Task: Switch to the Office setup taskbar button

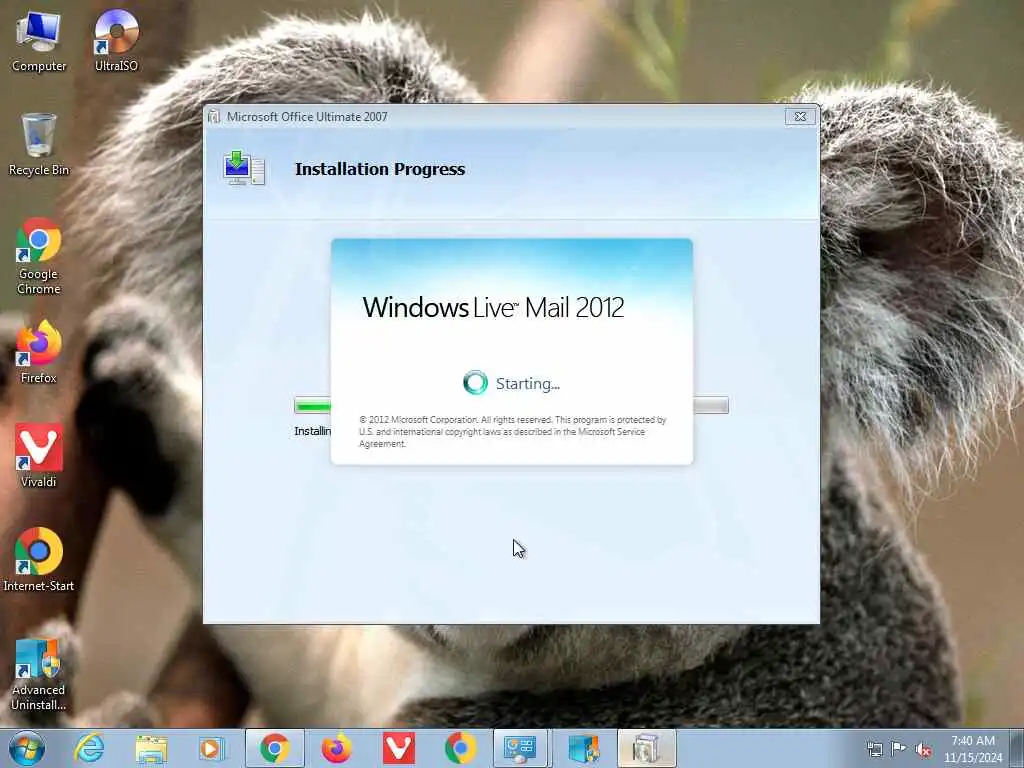Action: point(646,748)
